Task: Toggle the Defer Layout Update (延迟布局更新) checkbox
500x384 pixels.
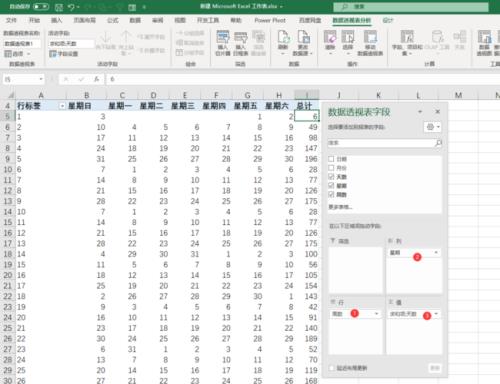Action: coord(331,368)
